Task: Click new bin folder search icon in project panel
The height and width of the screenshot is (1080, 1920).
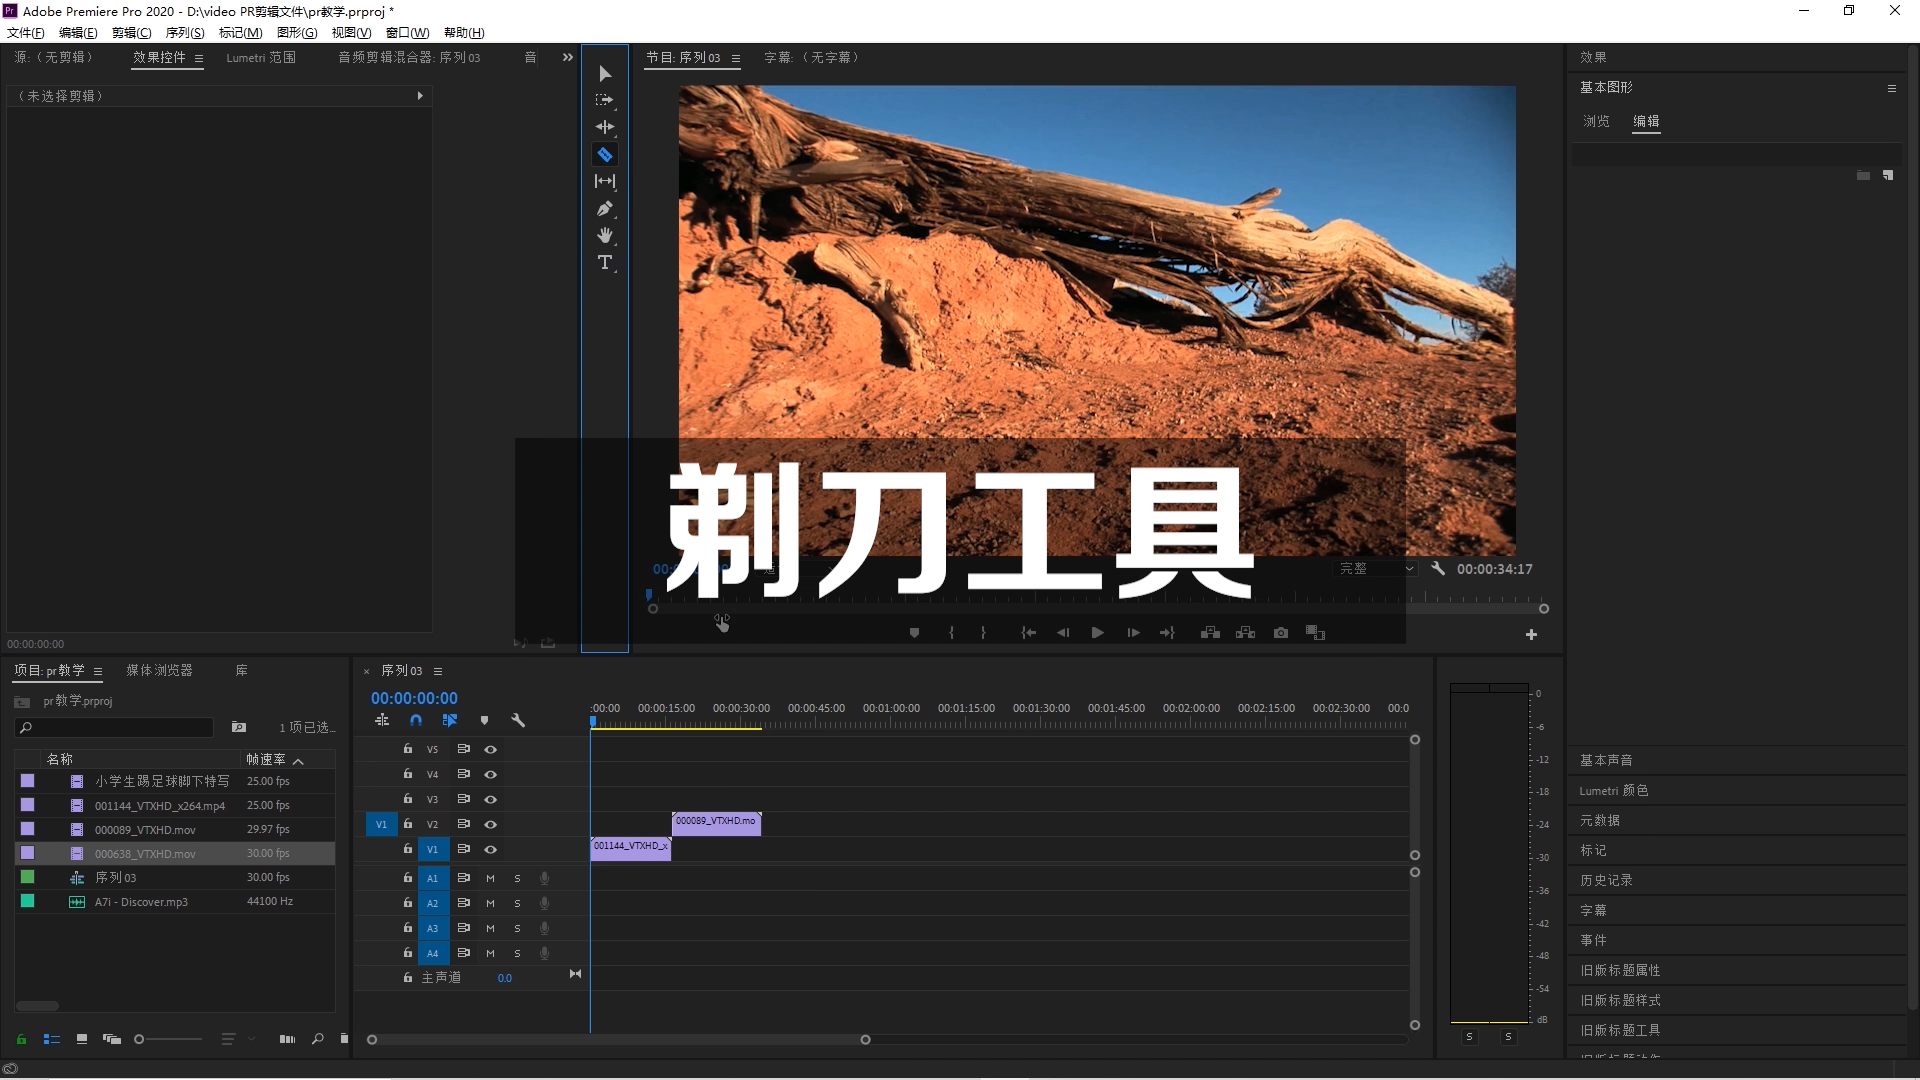Action: 239,727
